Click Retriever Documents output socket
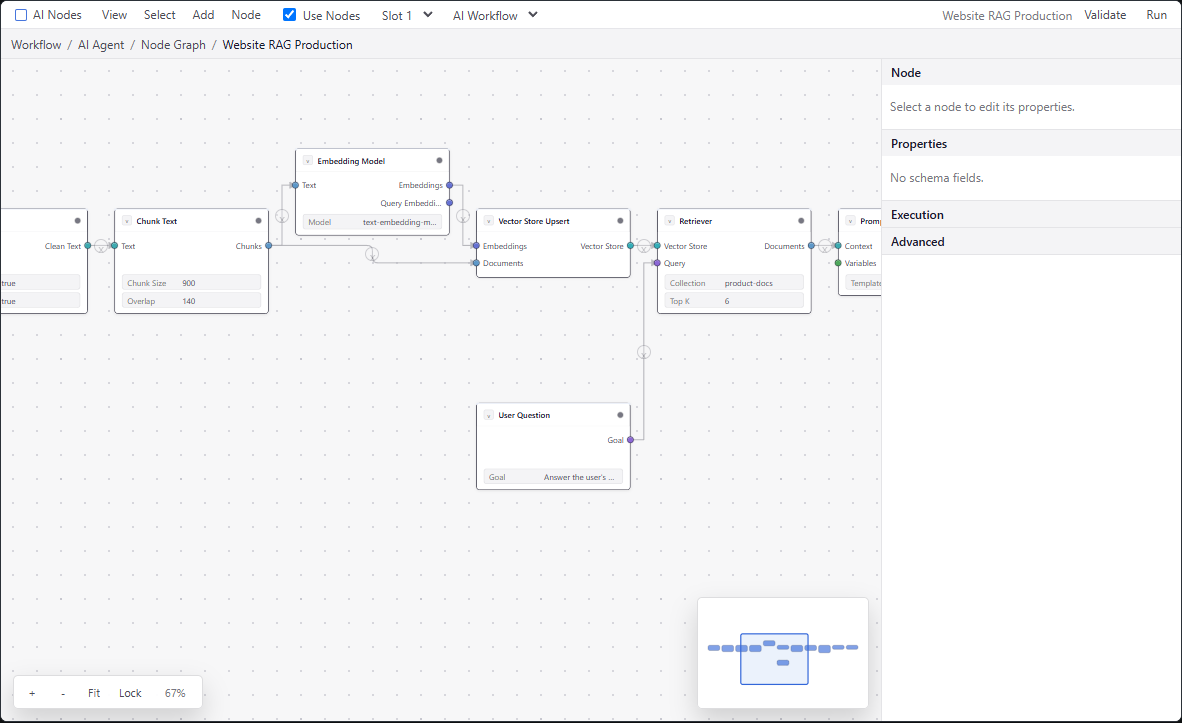This screenshot has height=723, width=1182. [x=812, y=246]
